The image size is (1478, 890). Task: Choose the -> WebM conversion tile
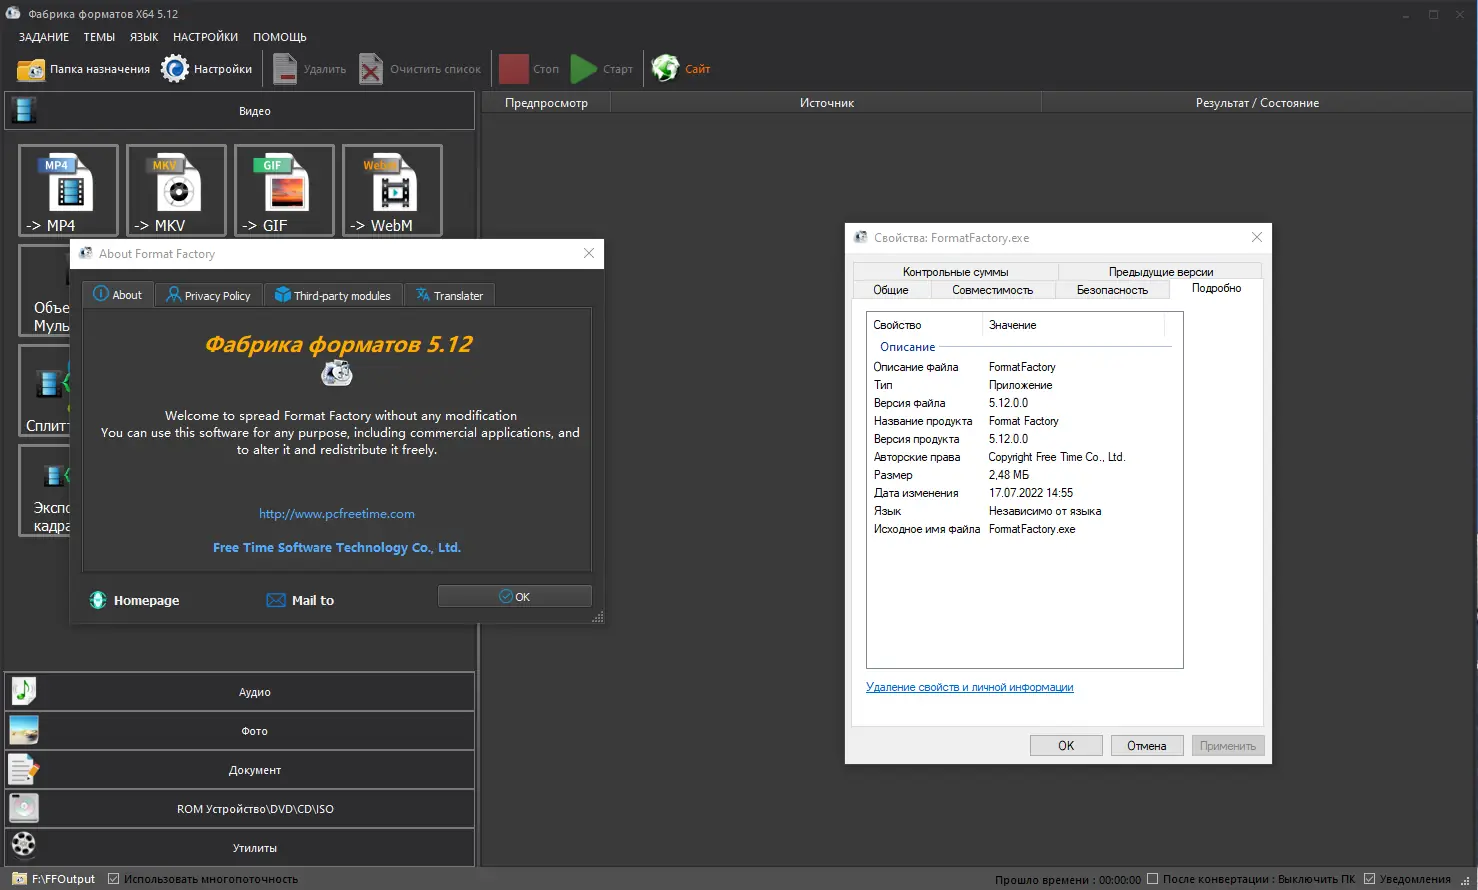[392, 190]
